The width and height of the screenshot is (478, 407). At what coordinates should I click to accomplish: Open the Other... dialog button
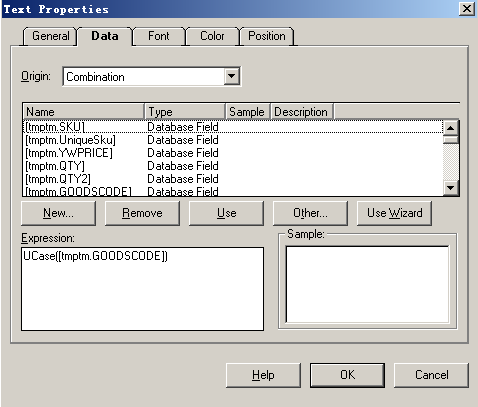click(310, 213)
